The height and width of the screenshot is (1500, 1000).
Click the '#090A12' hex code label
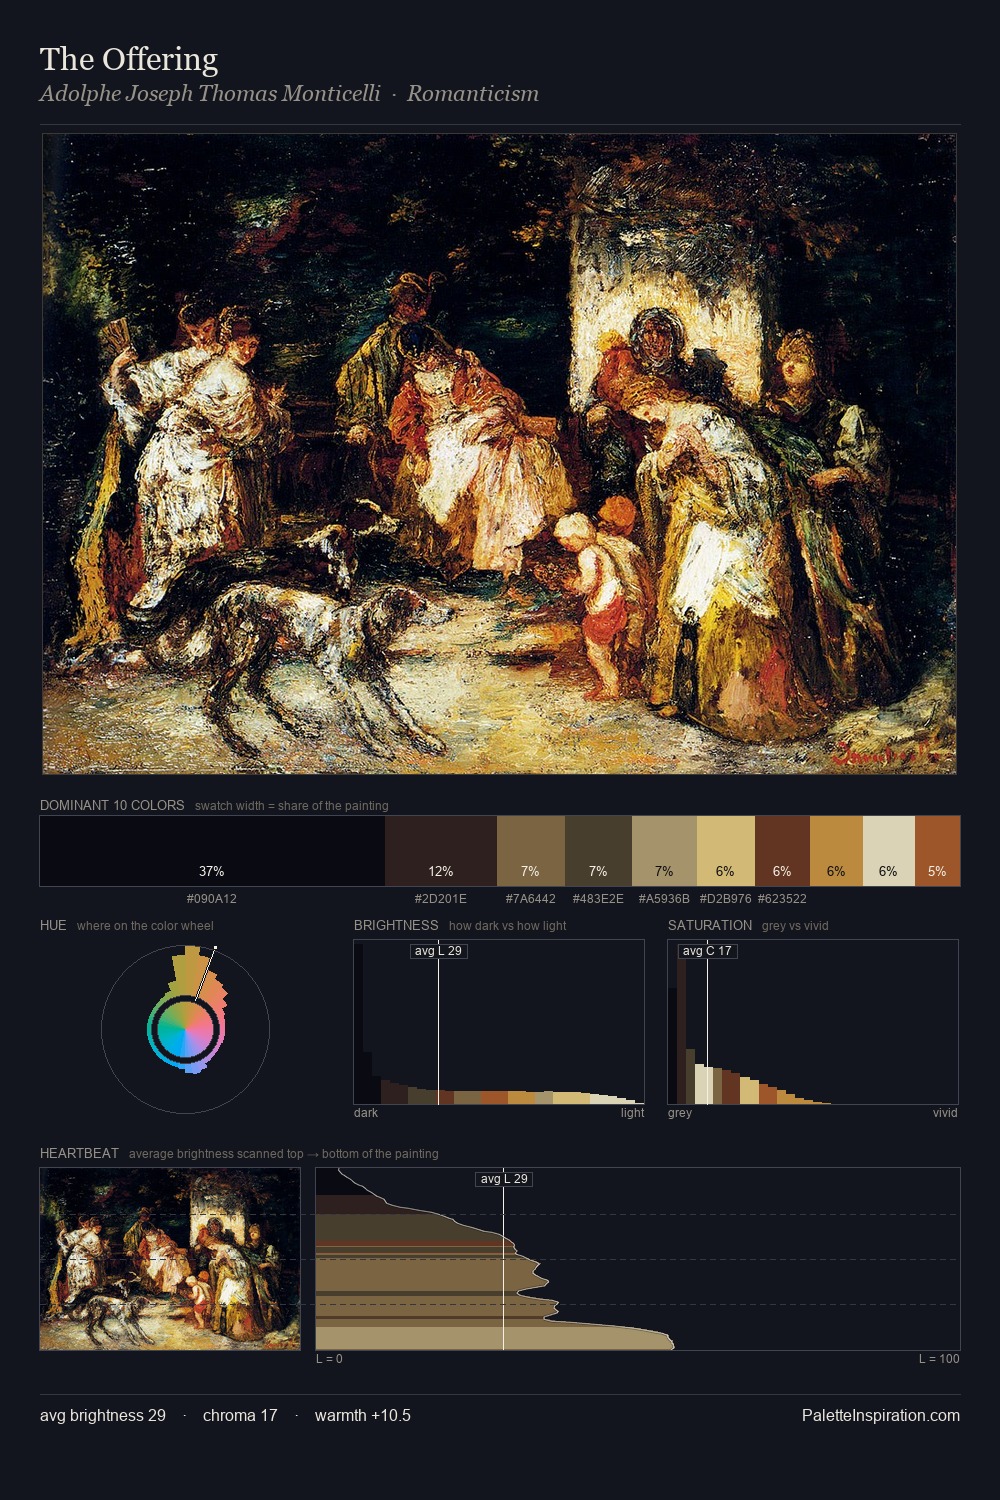click(212, 898)
